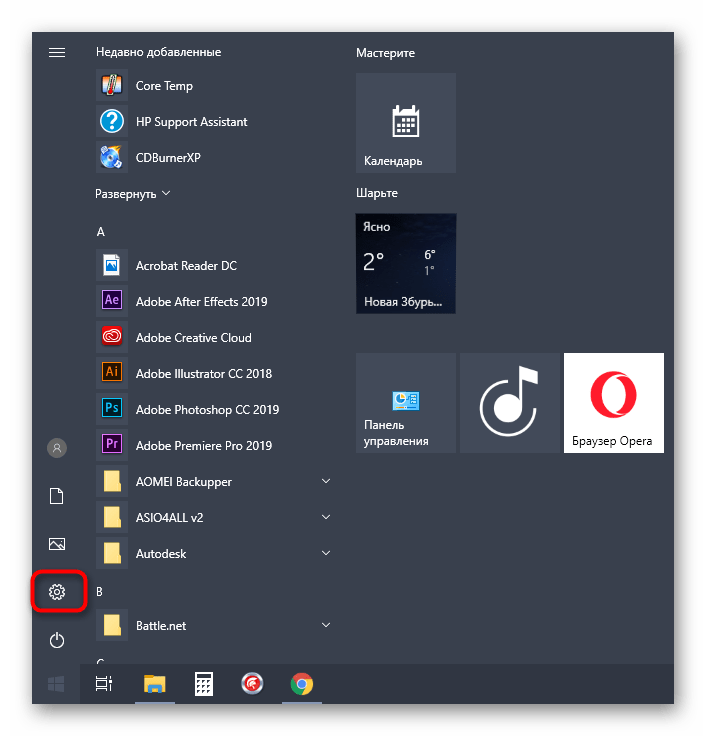This screenshot has width=706, height=736.
Task: Expand the Autodesk folder chevron
Action: coord(326,553)
